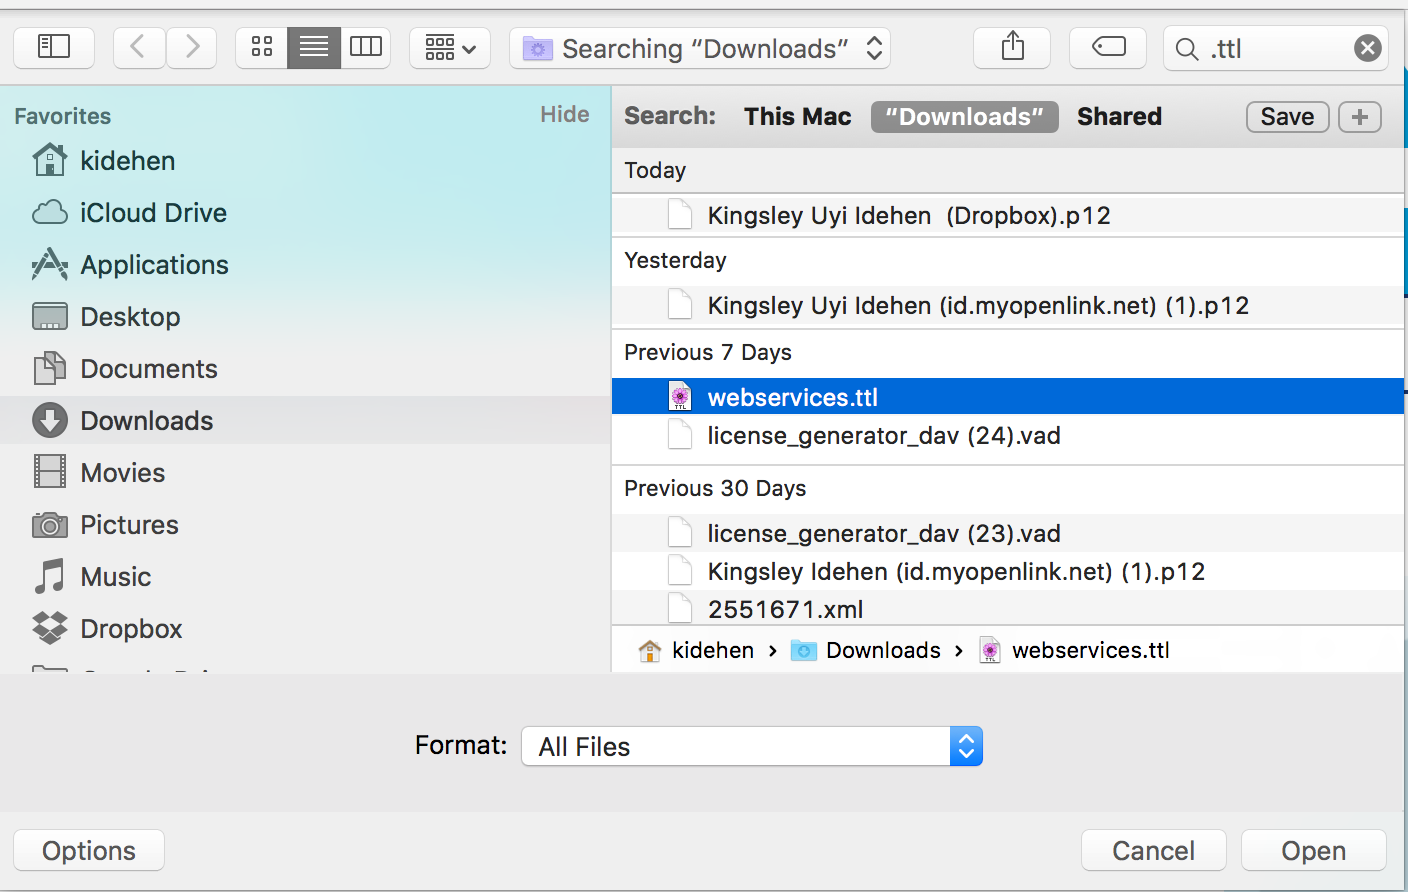This screenshot has height=892, width=1408.
Task: Select the webservices.ttl file row
Action: [x=1008, y=397]
